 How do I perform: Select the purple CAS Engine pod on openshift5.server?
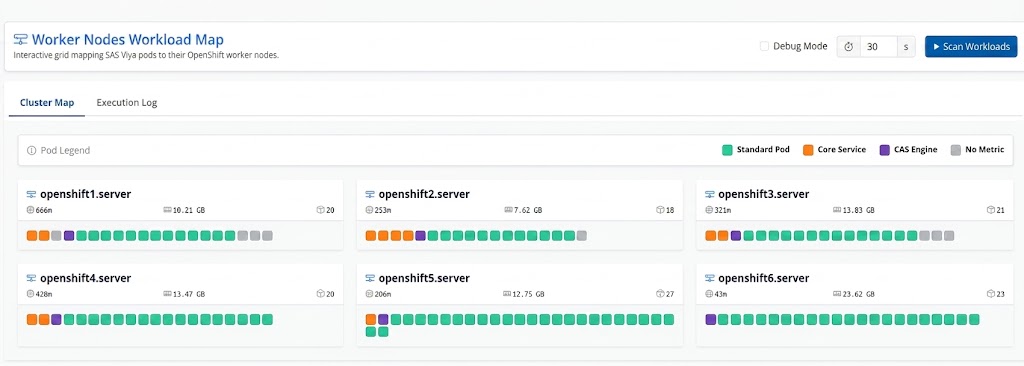pyautogui.click(x=383, y=320)
